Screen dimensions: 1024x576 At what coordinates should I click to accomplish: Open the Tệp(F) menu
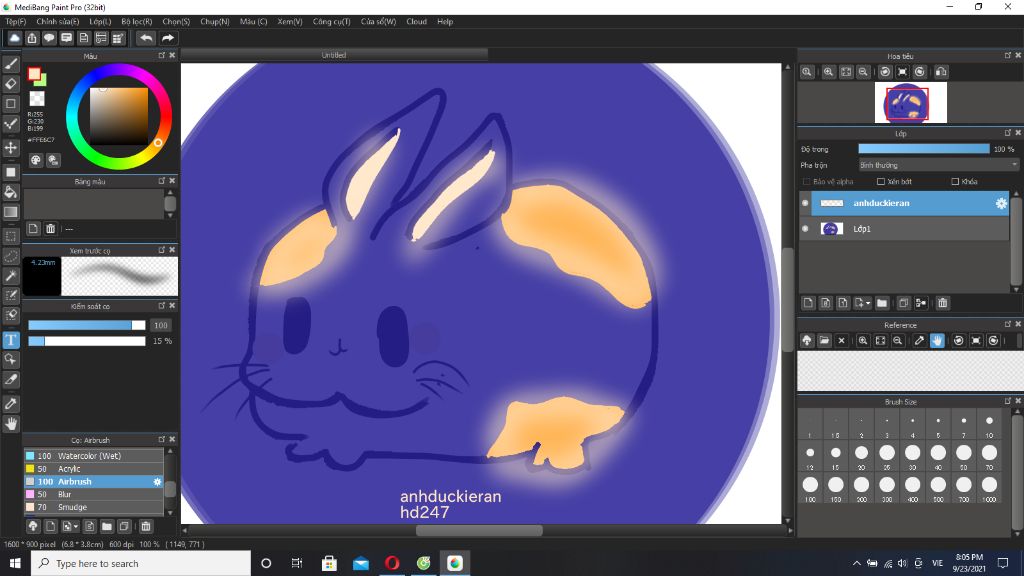pyautogui.click(x=16, y=22)
